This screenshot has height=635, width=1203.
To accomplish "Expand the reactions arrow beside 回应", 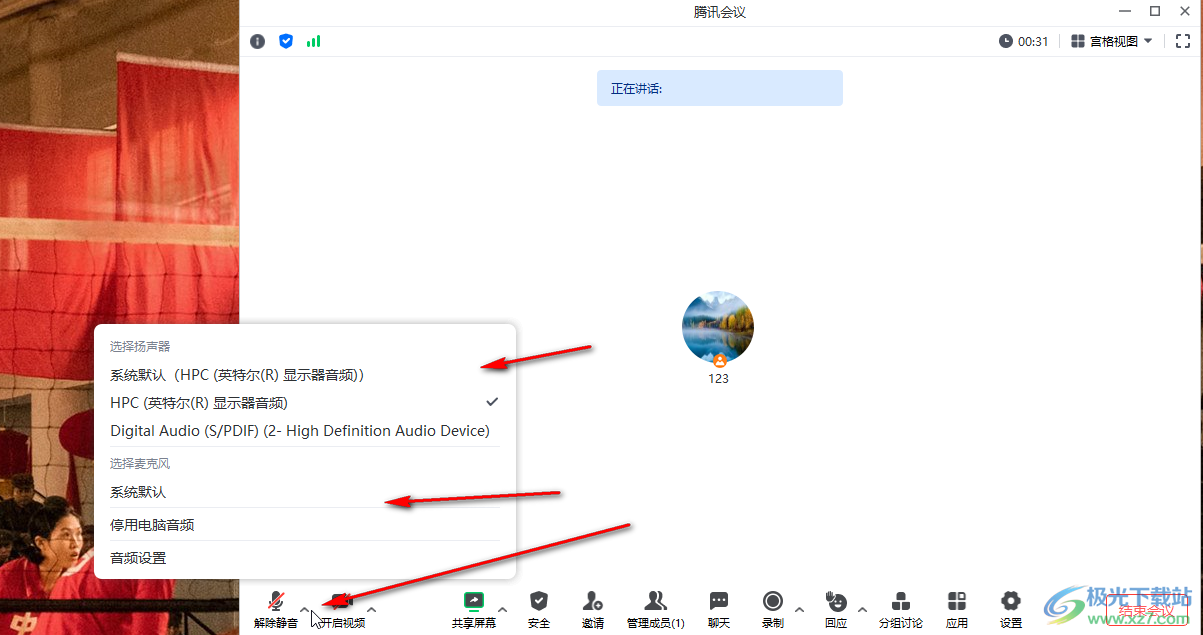I will click(x=862, y=608).
